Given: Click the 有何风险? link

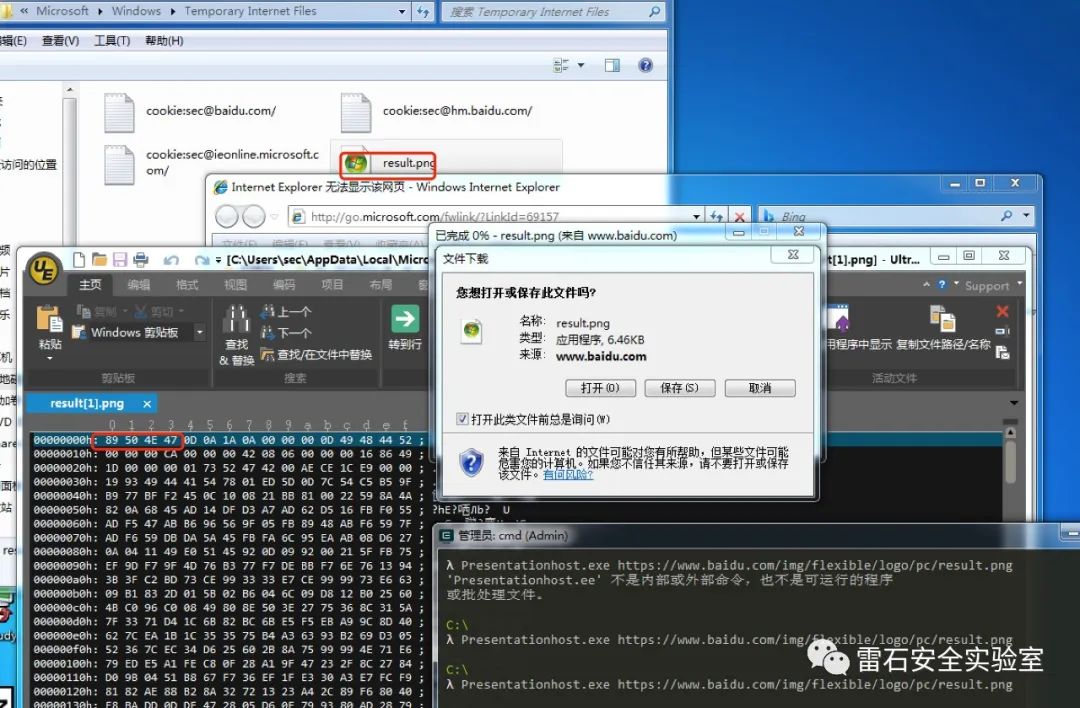Looking at the screenshot, I should pyautogui.click(x=568, y=475).
